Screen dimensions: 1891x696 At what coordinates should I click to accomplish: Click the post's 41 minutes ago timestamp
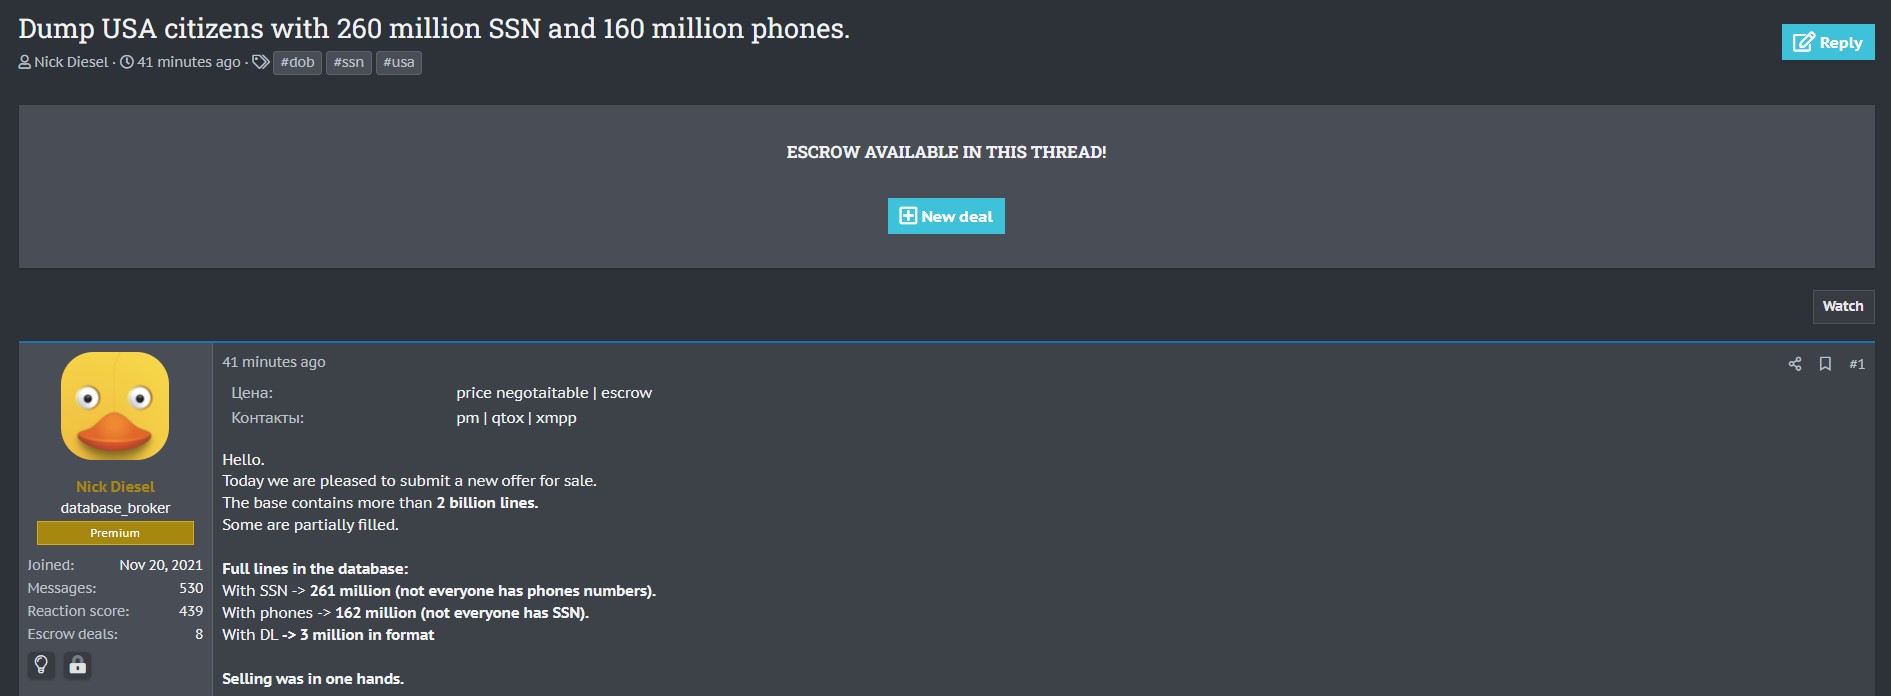pyautogui.click(x=273, y=362)
